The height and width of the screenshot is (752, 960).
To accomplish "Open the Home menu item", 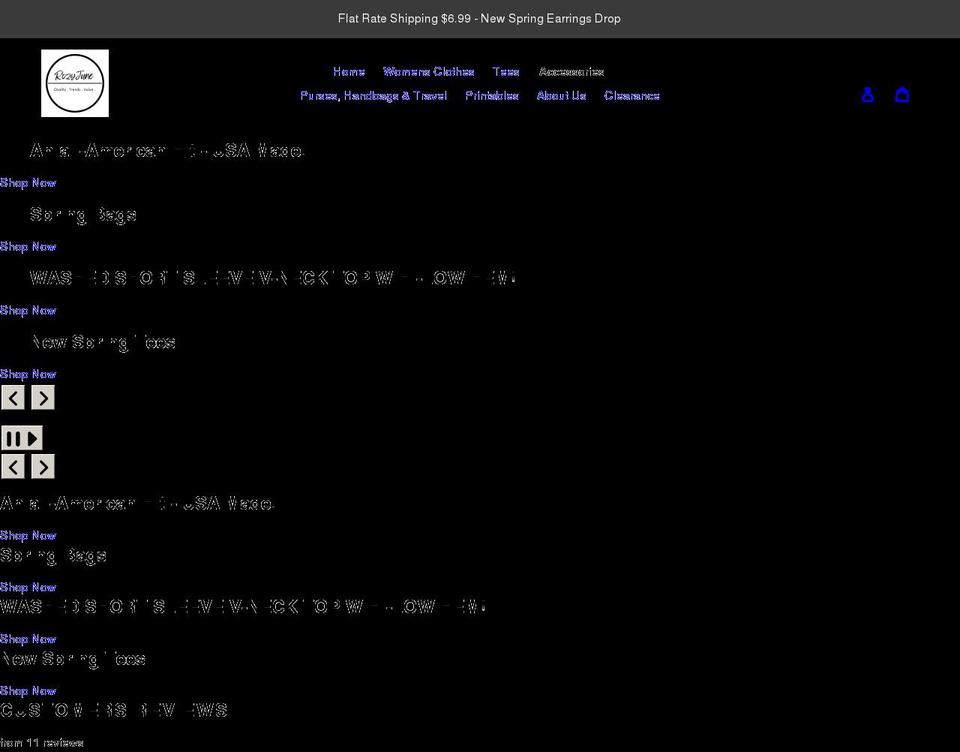I will pos(348,71).
